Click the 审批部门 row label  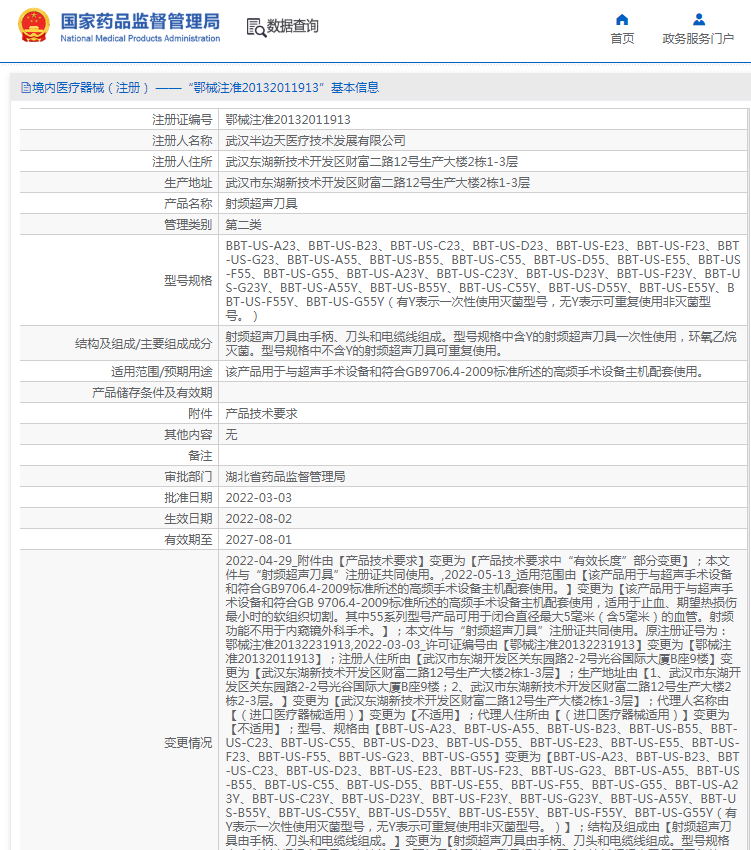[x=188, y=477]
